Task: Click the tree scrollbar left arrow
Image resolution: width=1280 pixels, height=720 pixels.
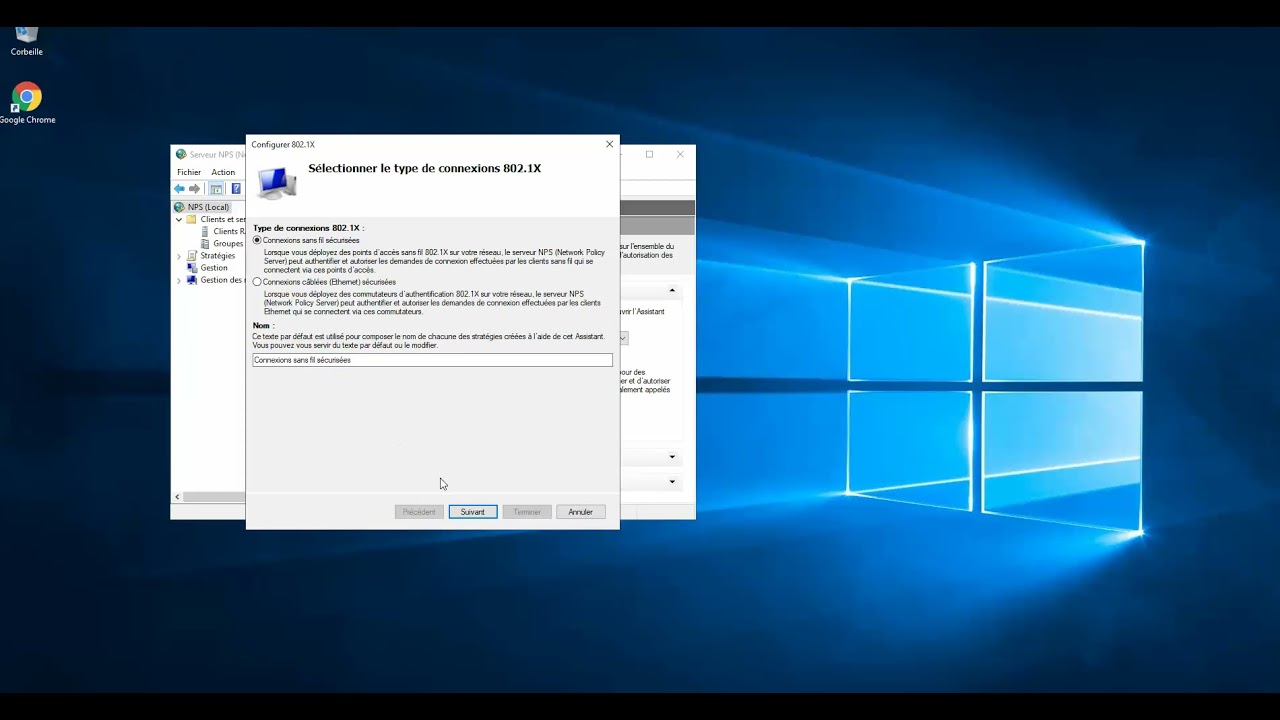Action: pyautogui.click(x=178, y=497)
